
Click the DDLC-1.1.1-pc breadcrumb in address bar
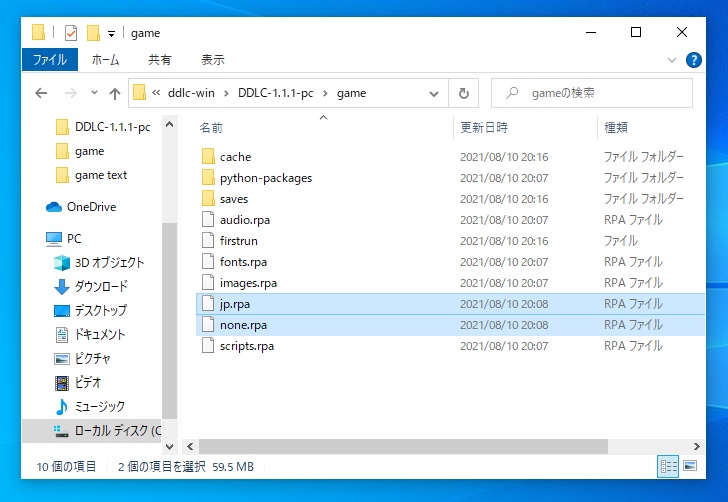coord(276,93)
